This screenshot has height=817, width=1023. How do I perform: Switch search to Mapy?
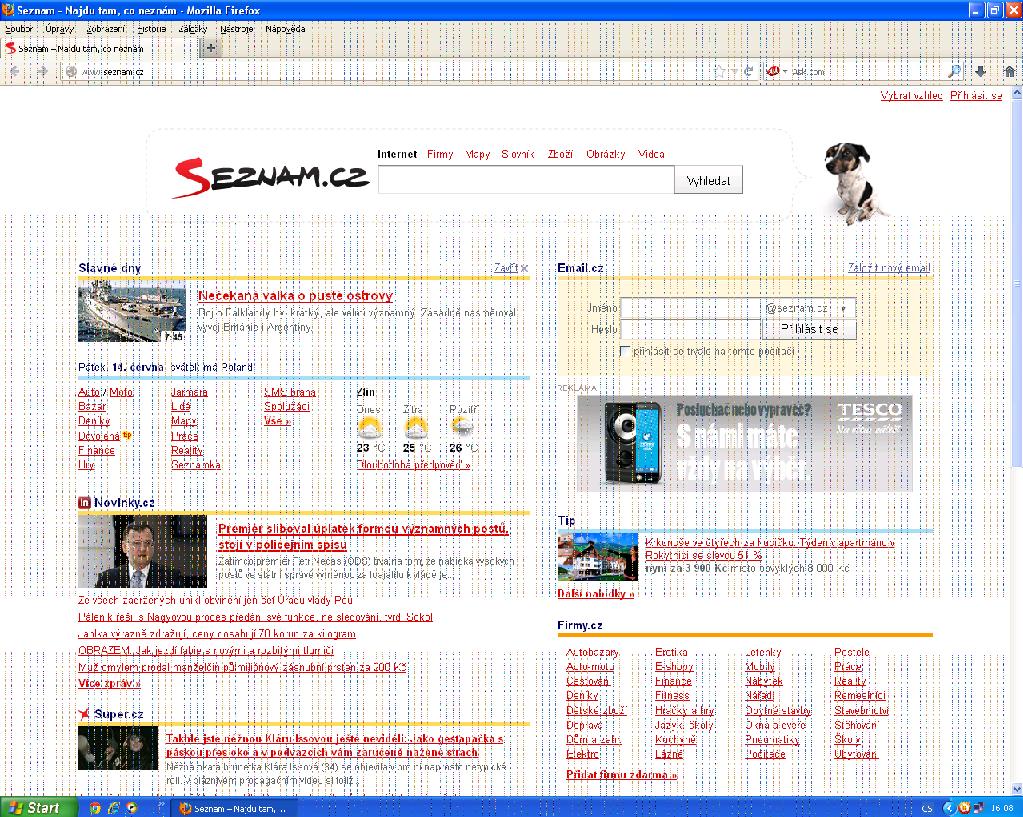(478, 154)
